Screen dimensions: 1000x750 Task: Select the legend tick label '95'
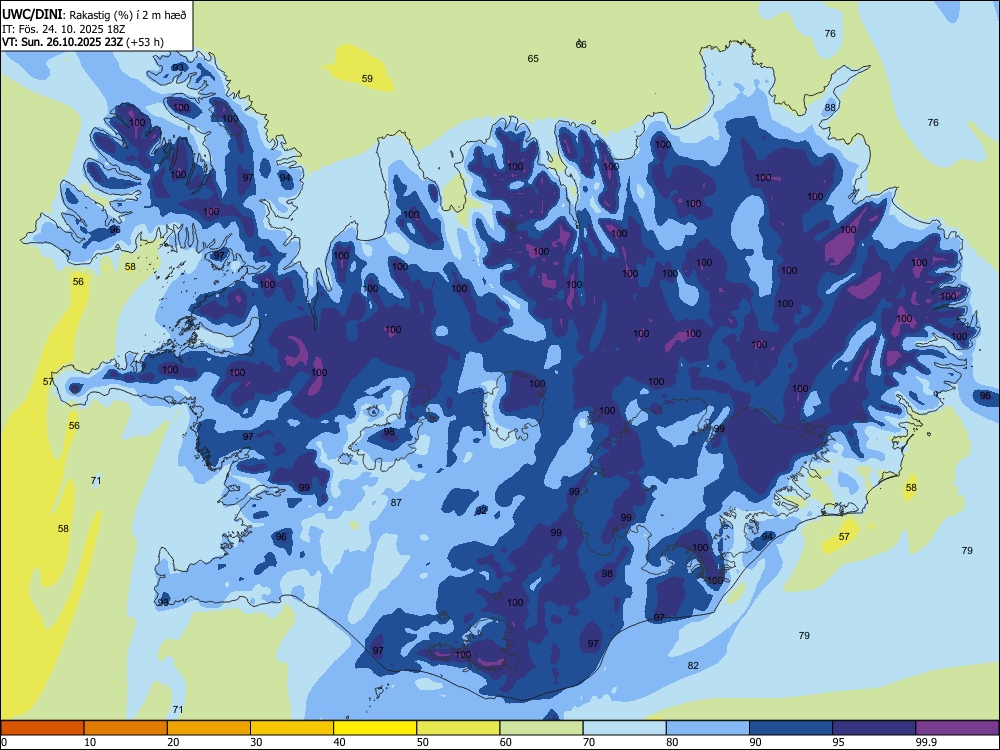[x=839, y=742]
